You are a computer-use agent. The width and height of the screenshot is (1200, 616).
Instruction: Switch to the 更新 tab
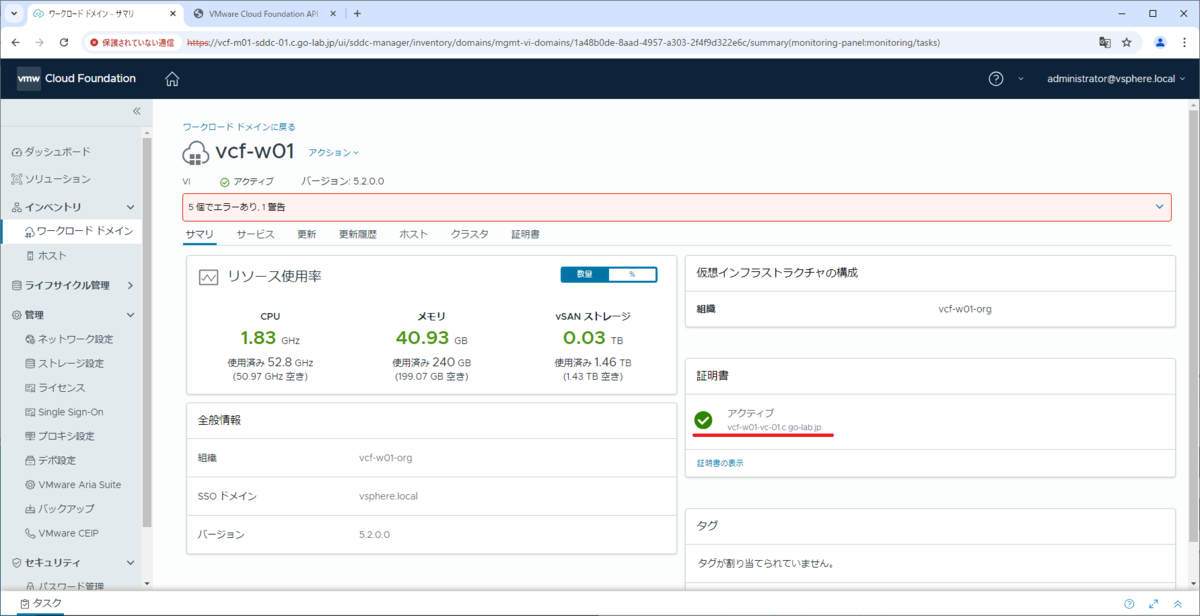(x=307, y=234)
